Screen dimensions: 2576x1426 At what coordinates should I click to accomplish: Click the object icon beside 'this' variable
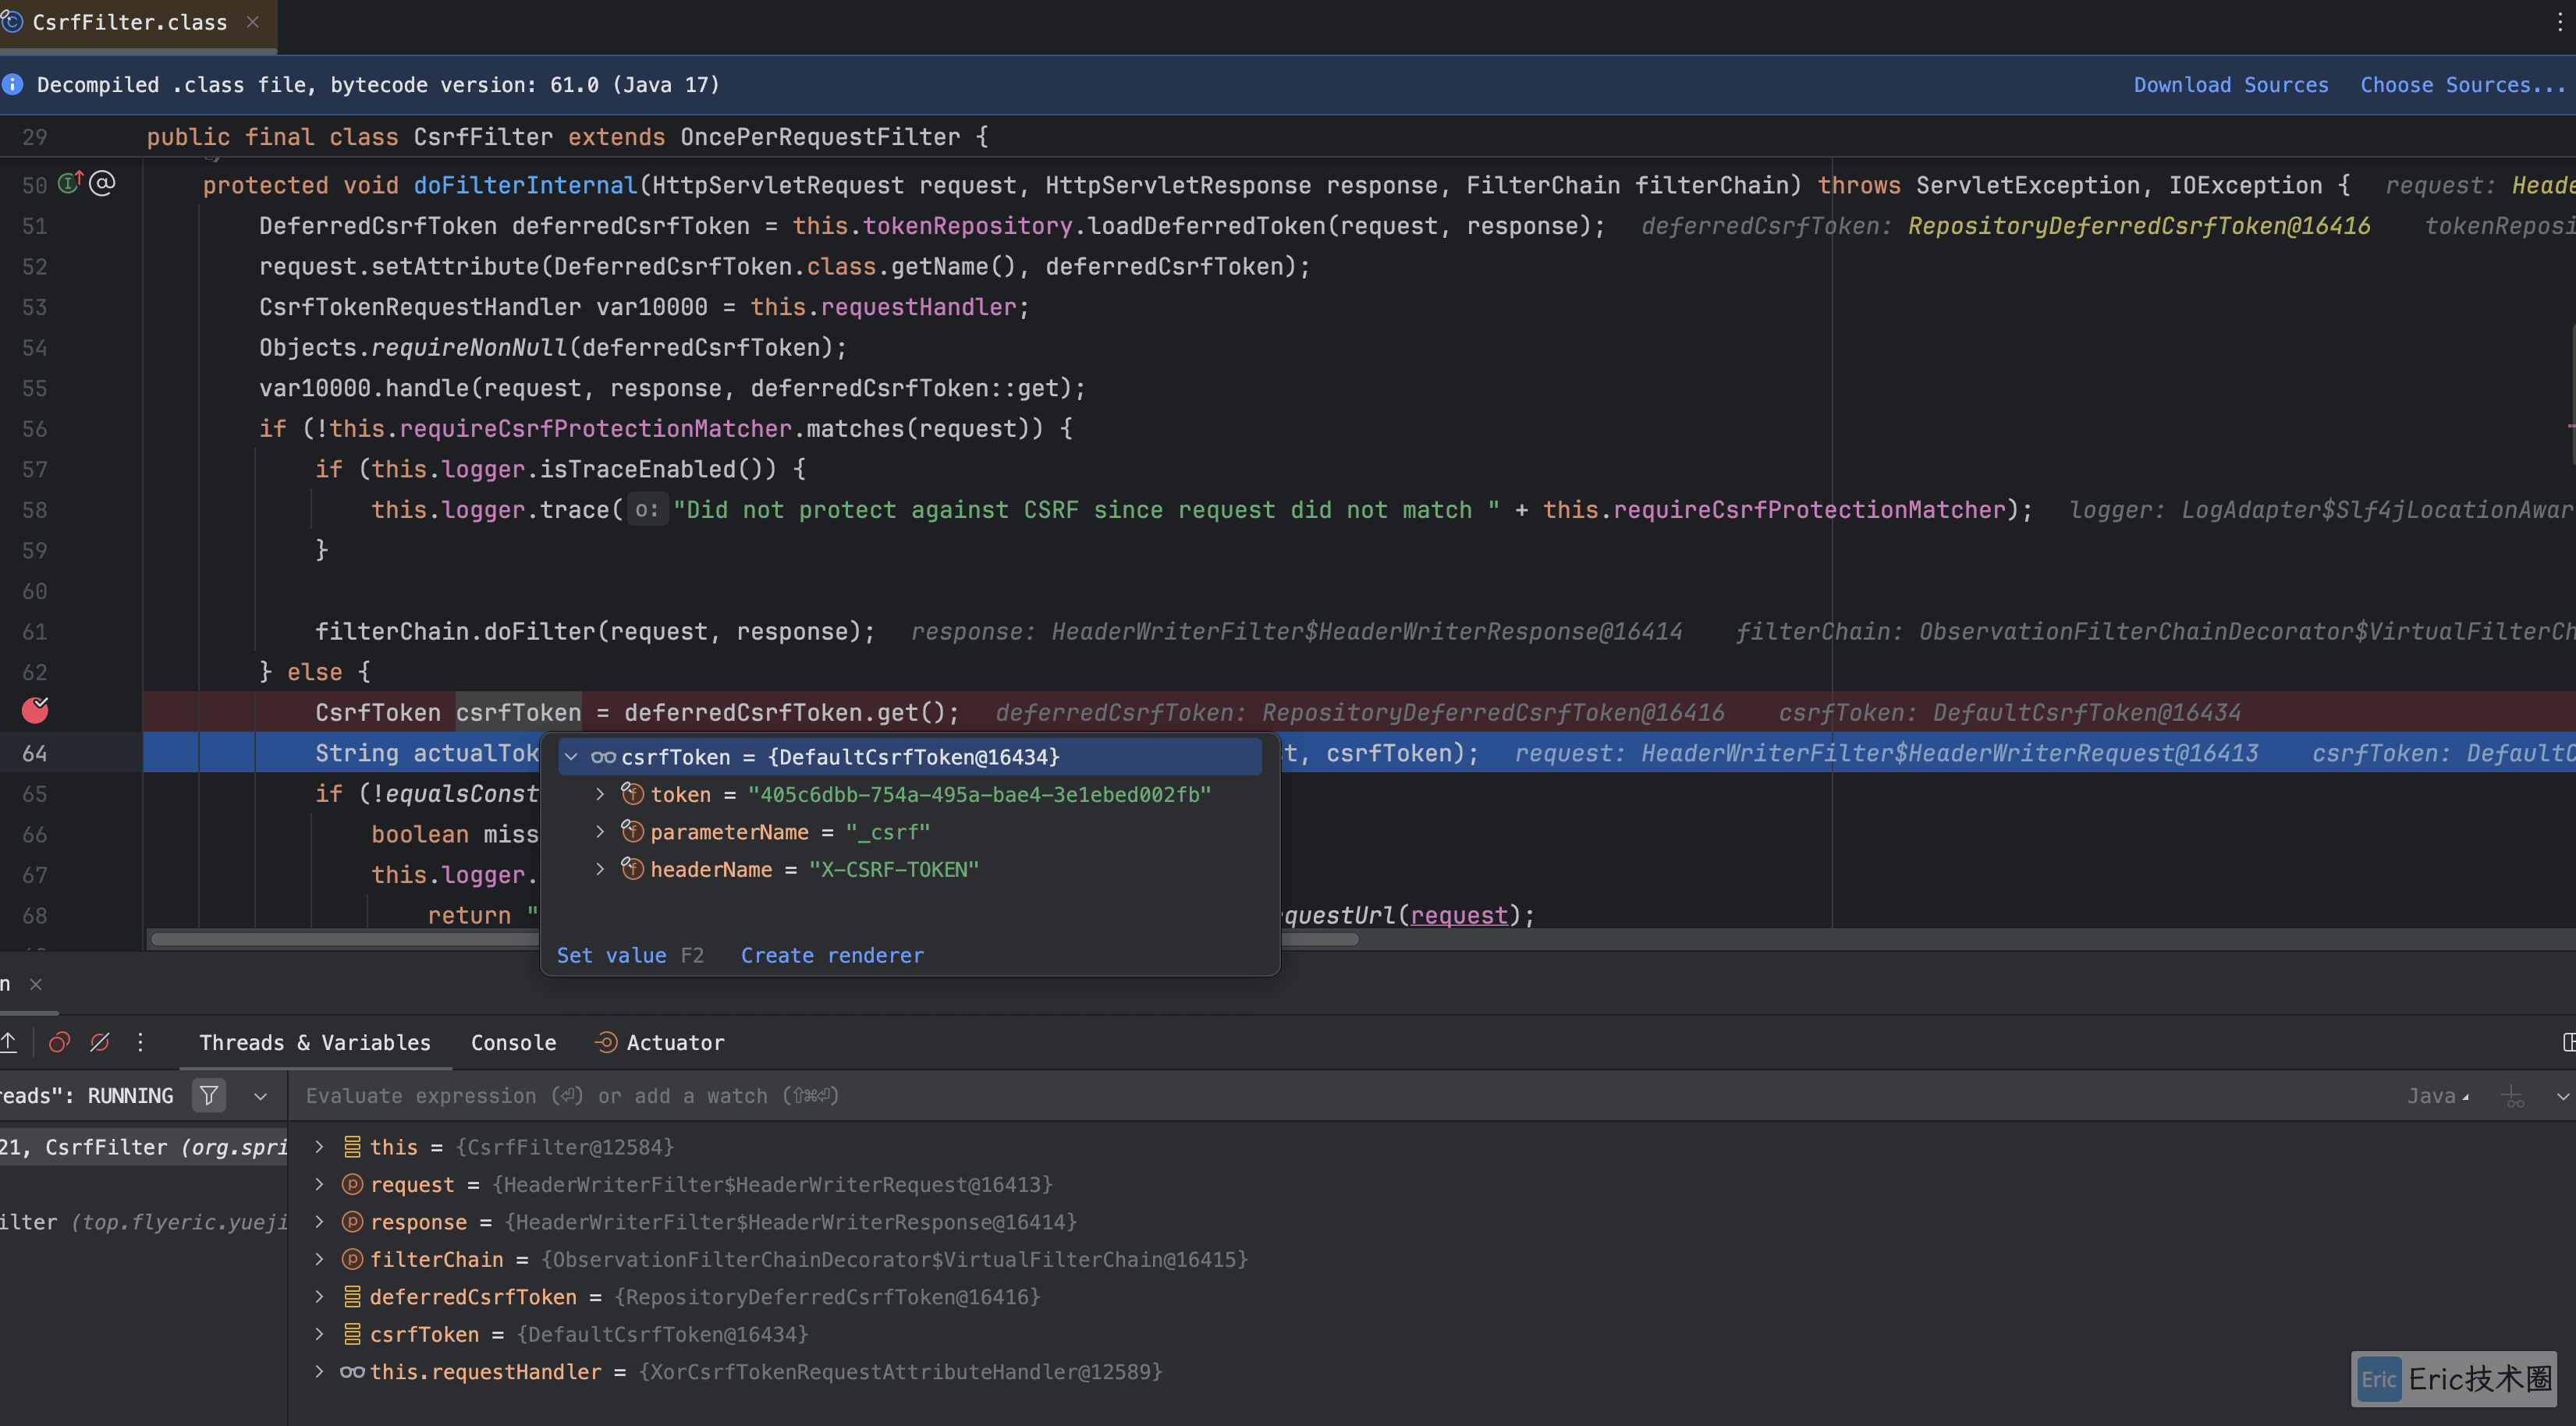click(352, 1147)
